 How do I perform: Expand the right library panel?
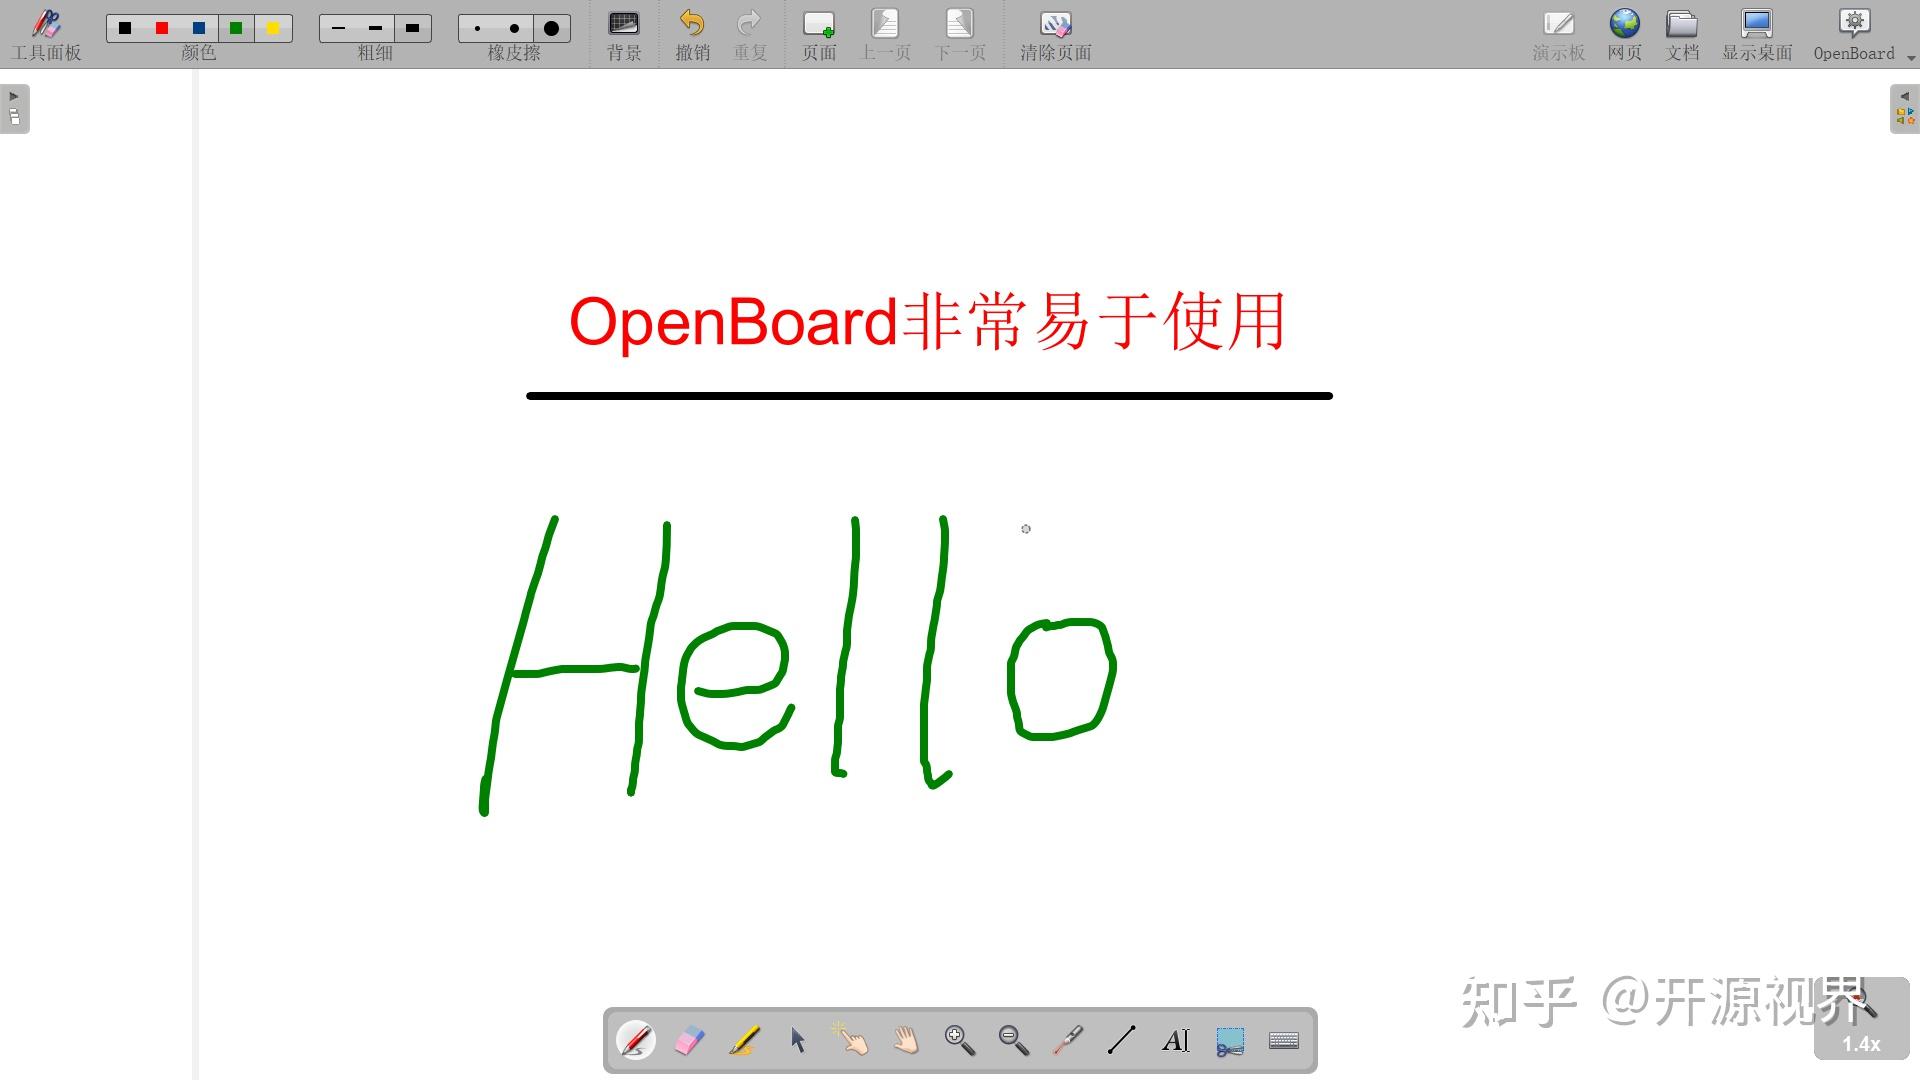point(1905,108)
